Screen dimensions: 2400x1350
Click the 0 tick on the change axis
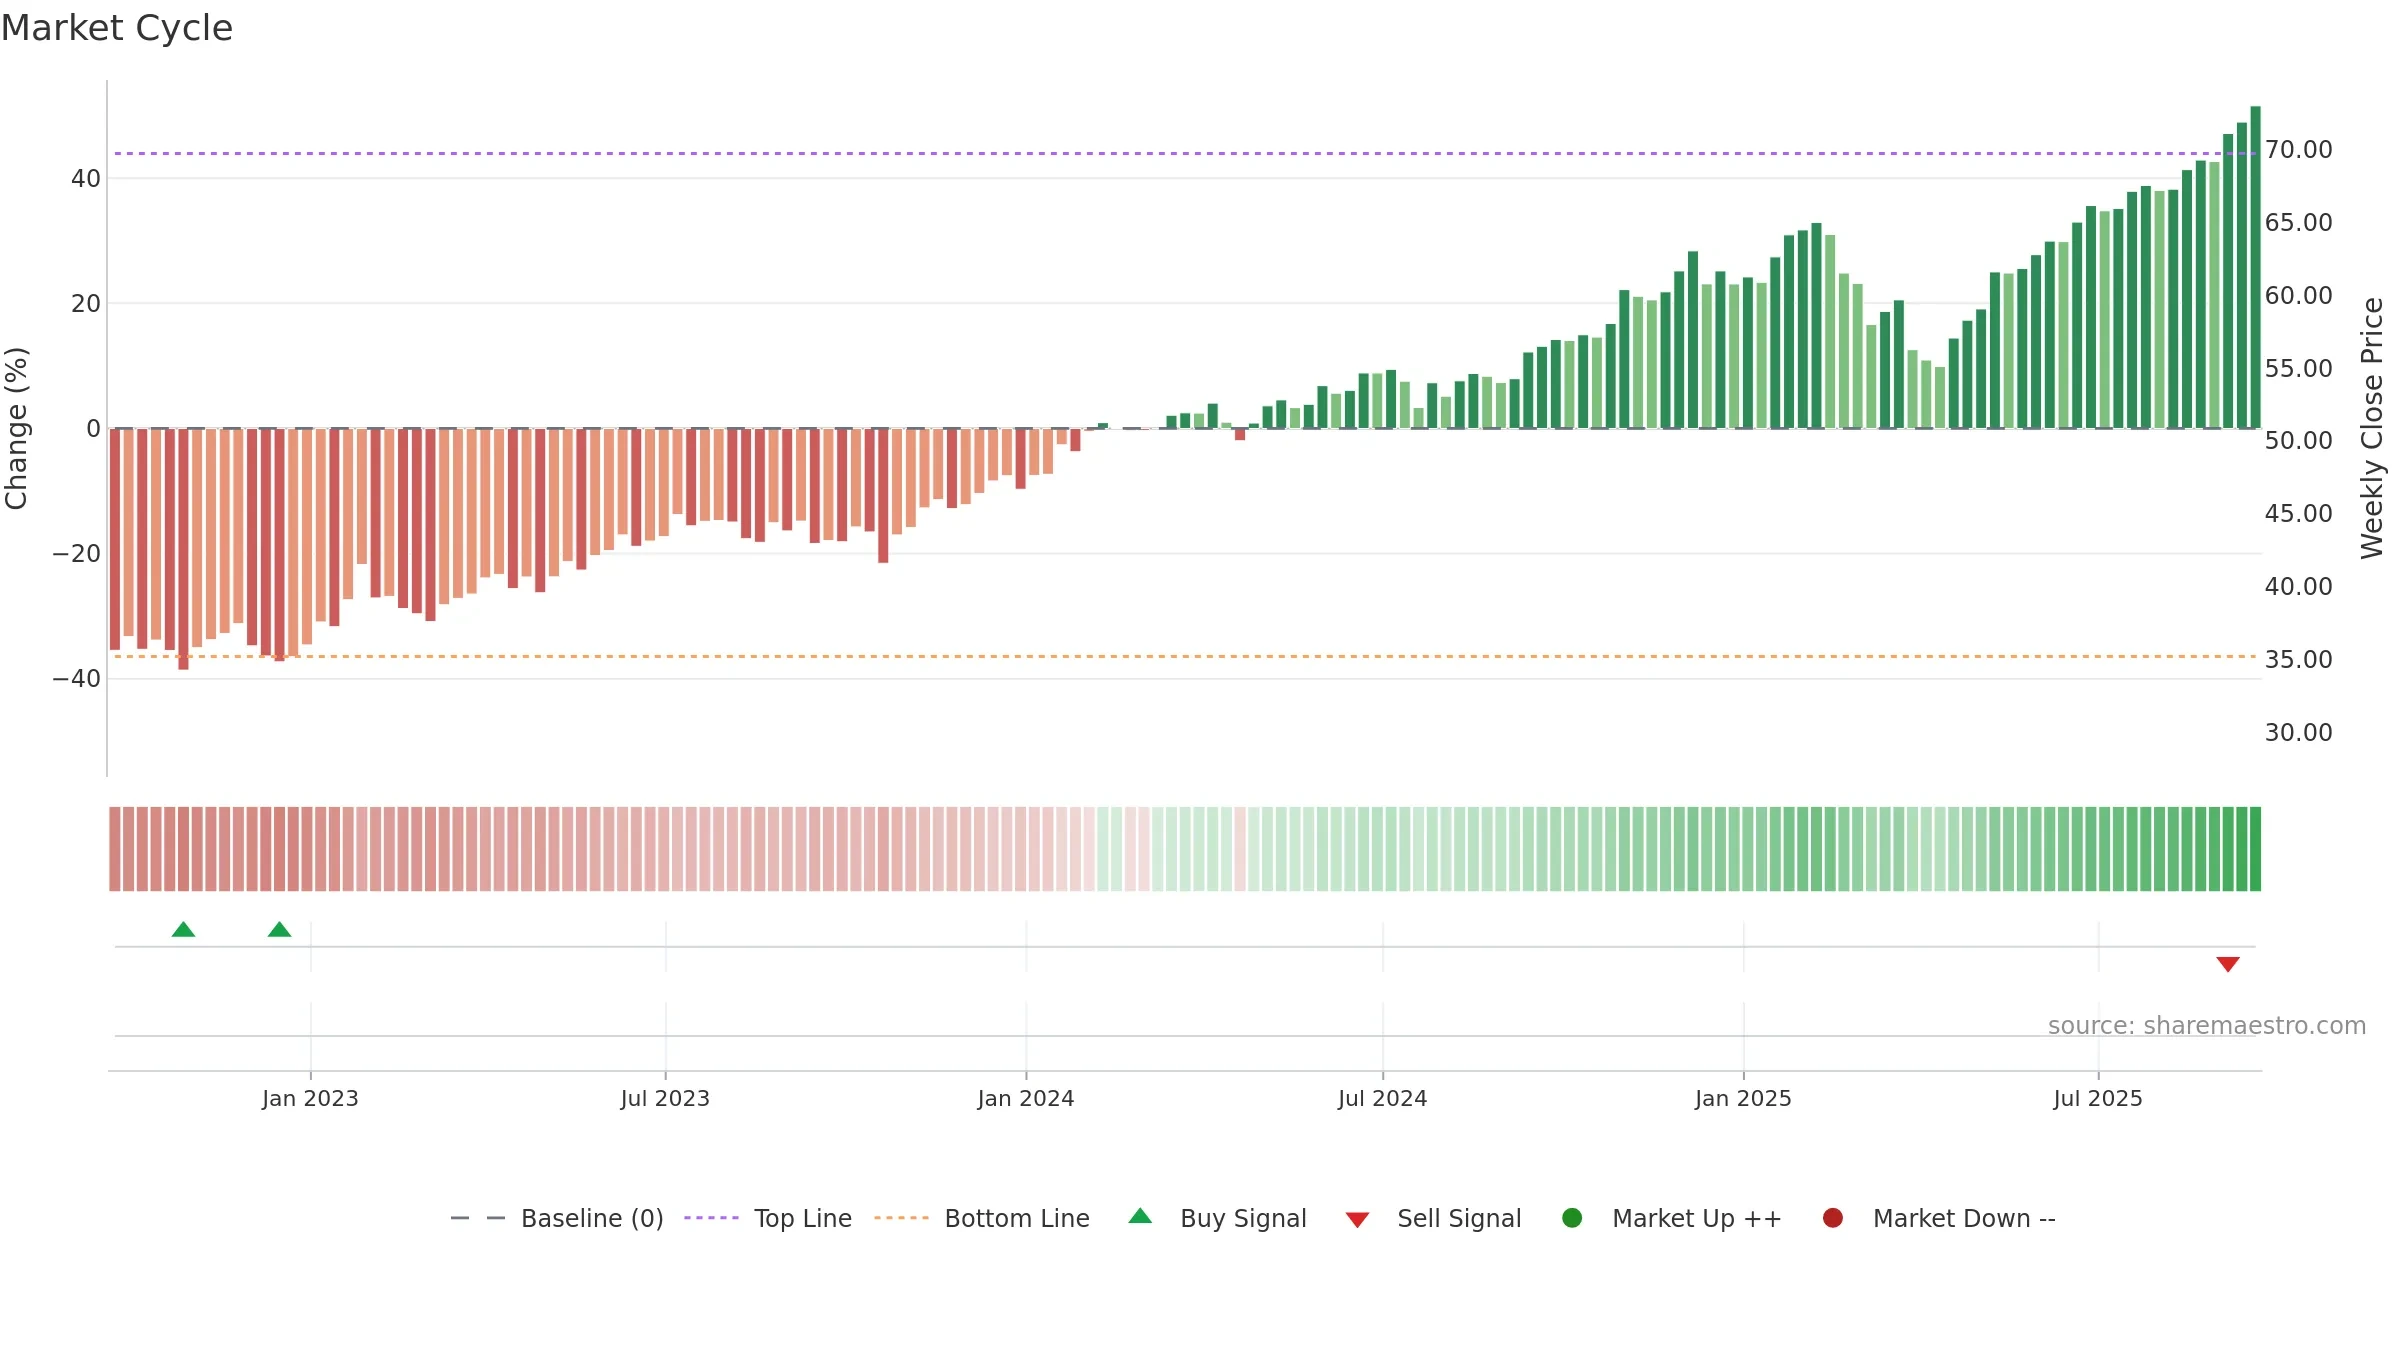coord(94,429)
